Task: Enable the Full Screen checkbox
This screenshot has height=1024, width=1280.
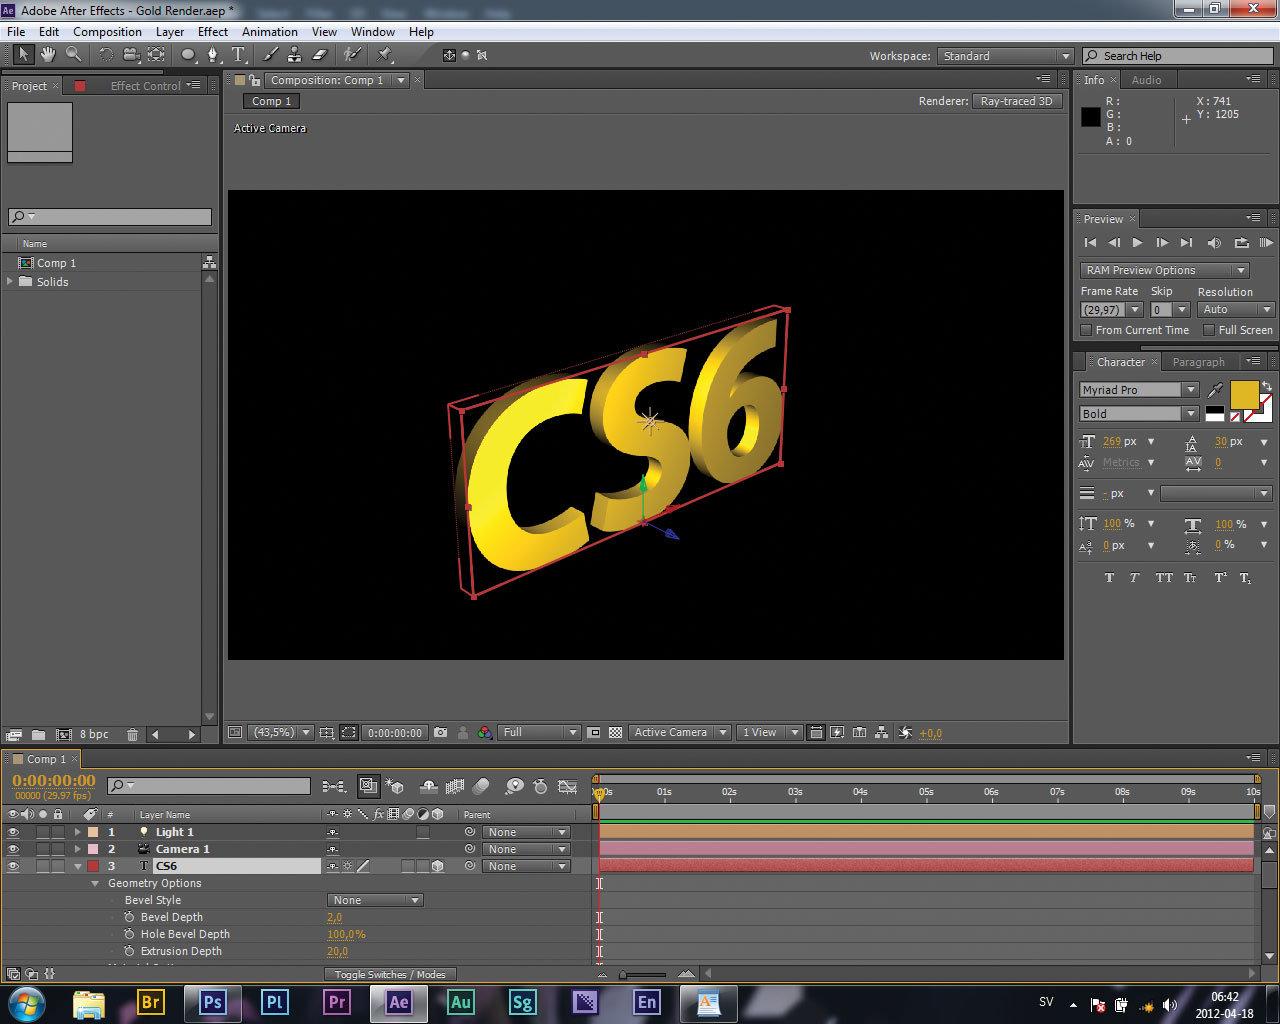Action: 1208,330
